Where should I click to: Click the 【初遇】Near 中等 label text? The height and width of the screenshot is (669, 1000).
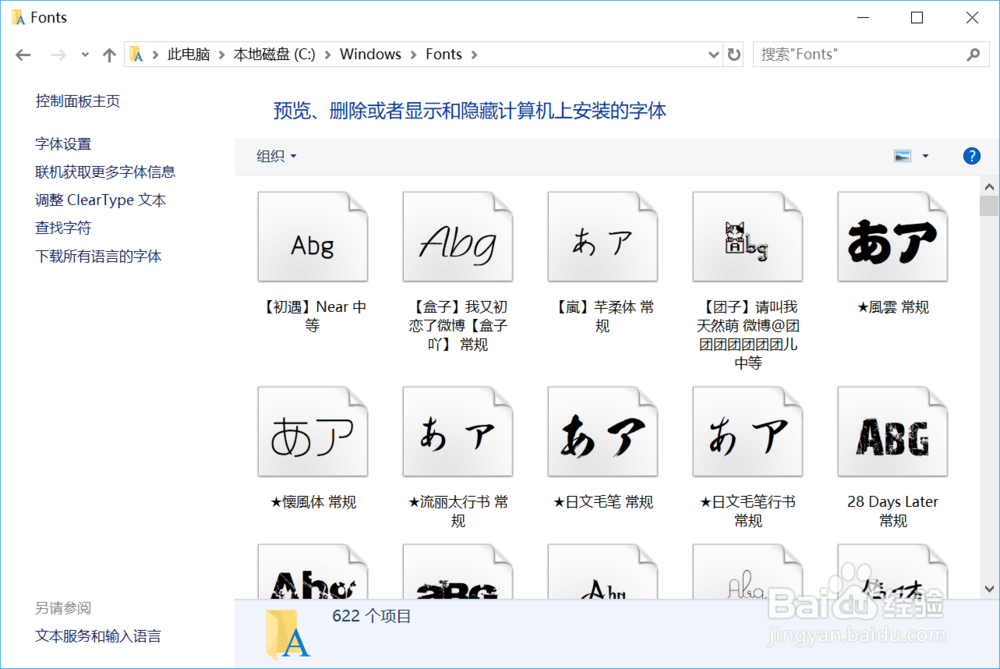coord(312,316)
